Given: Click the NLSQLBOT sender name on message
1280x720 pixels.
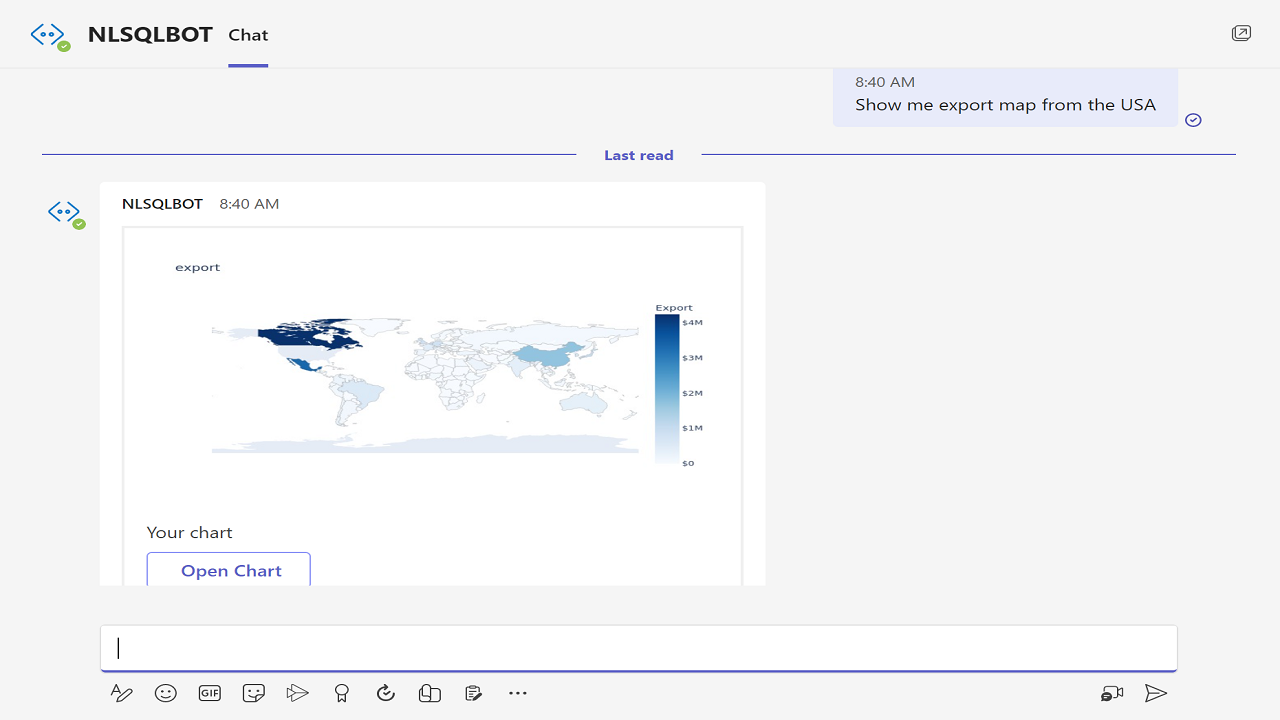Looking at the screenshot, I should point(162,204).
